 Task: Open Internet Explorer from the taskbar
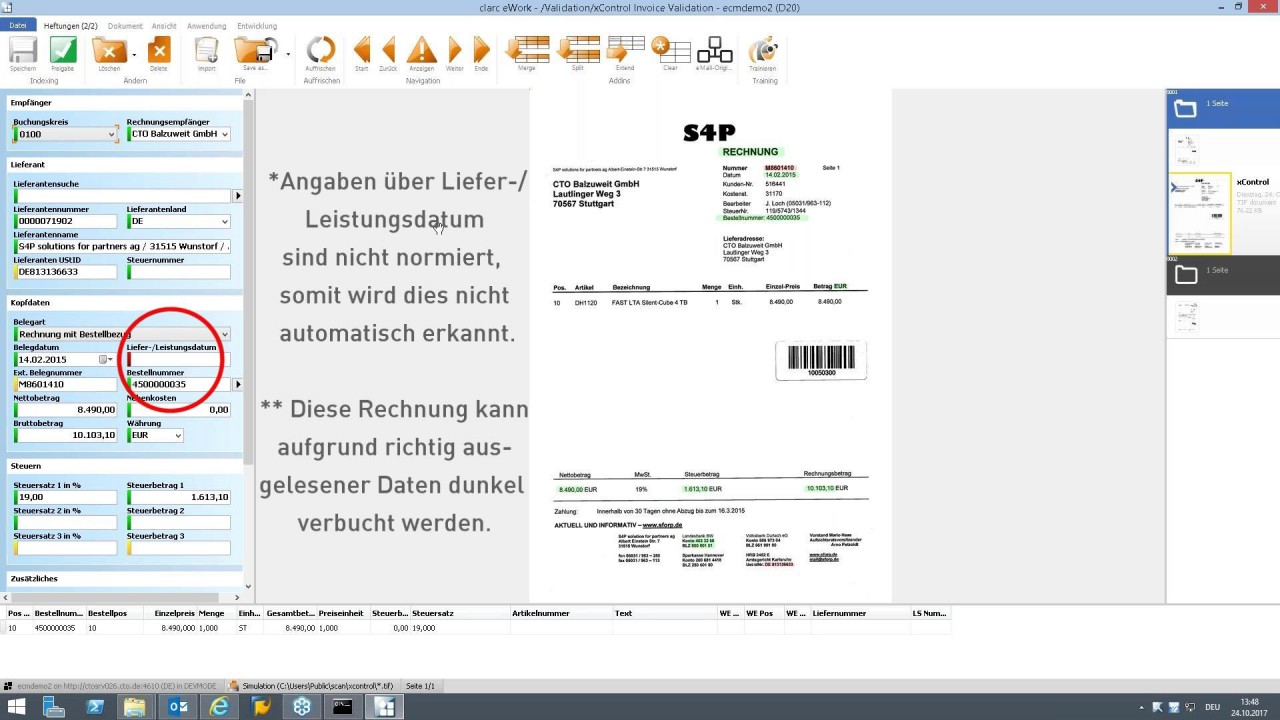pos(219,707)
